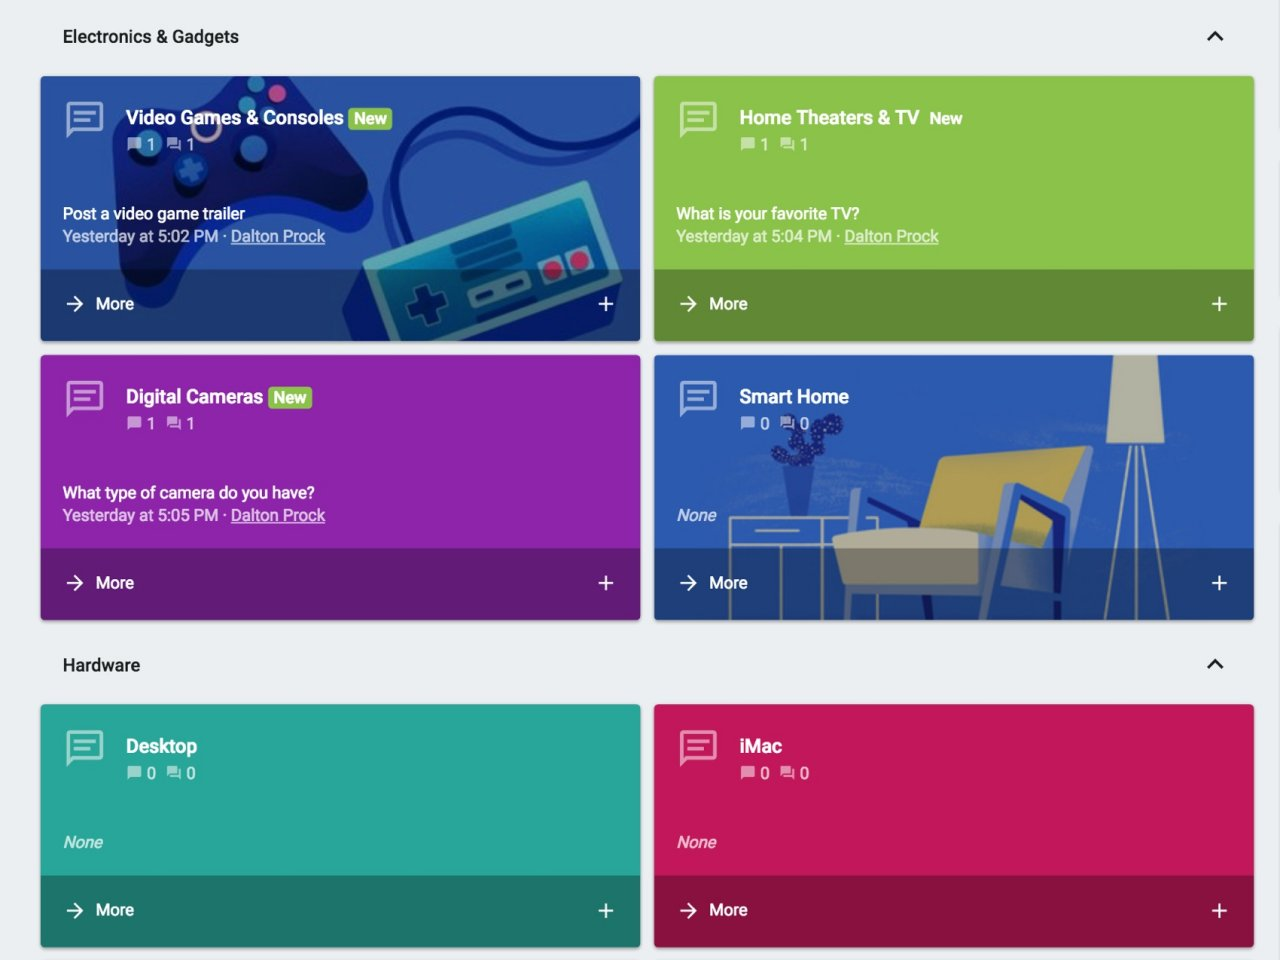Open 'What is your favorite TV?' thread

click(x=767, y=214)
